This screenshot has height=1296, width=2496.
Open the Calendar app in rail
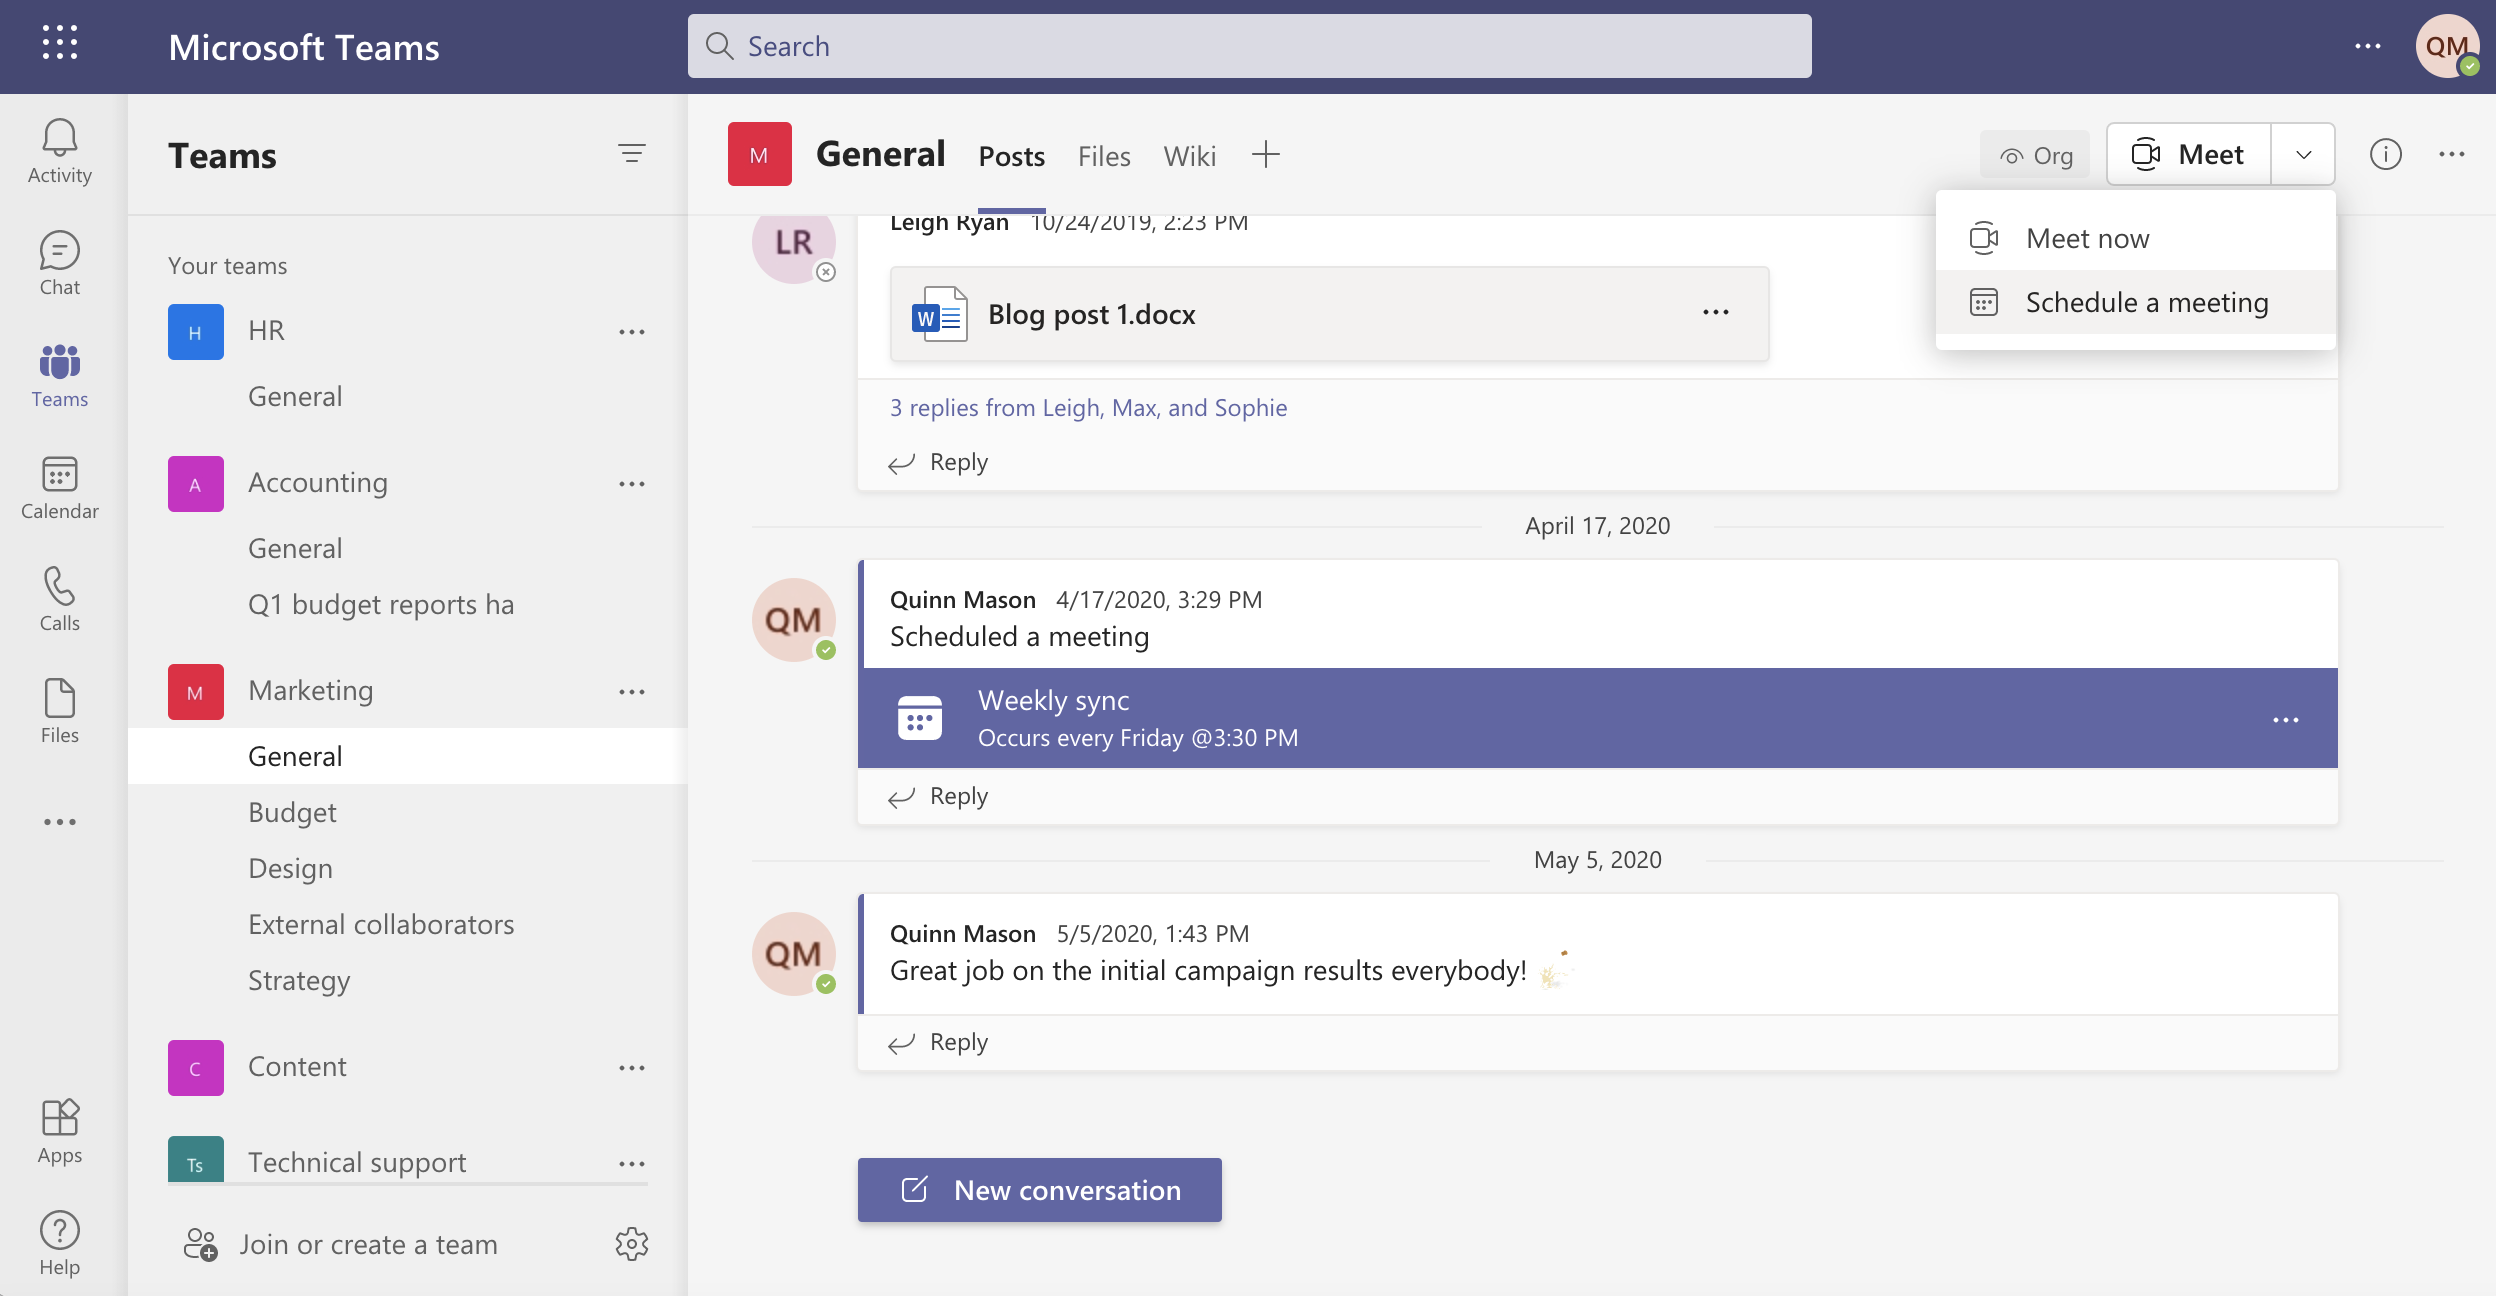pos(59,488)
